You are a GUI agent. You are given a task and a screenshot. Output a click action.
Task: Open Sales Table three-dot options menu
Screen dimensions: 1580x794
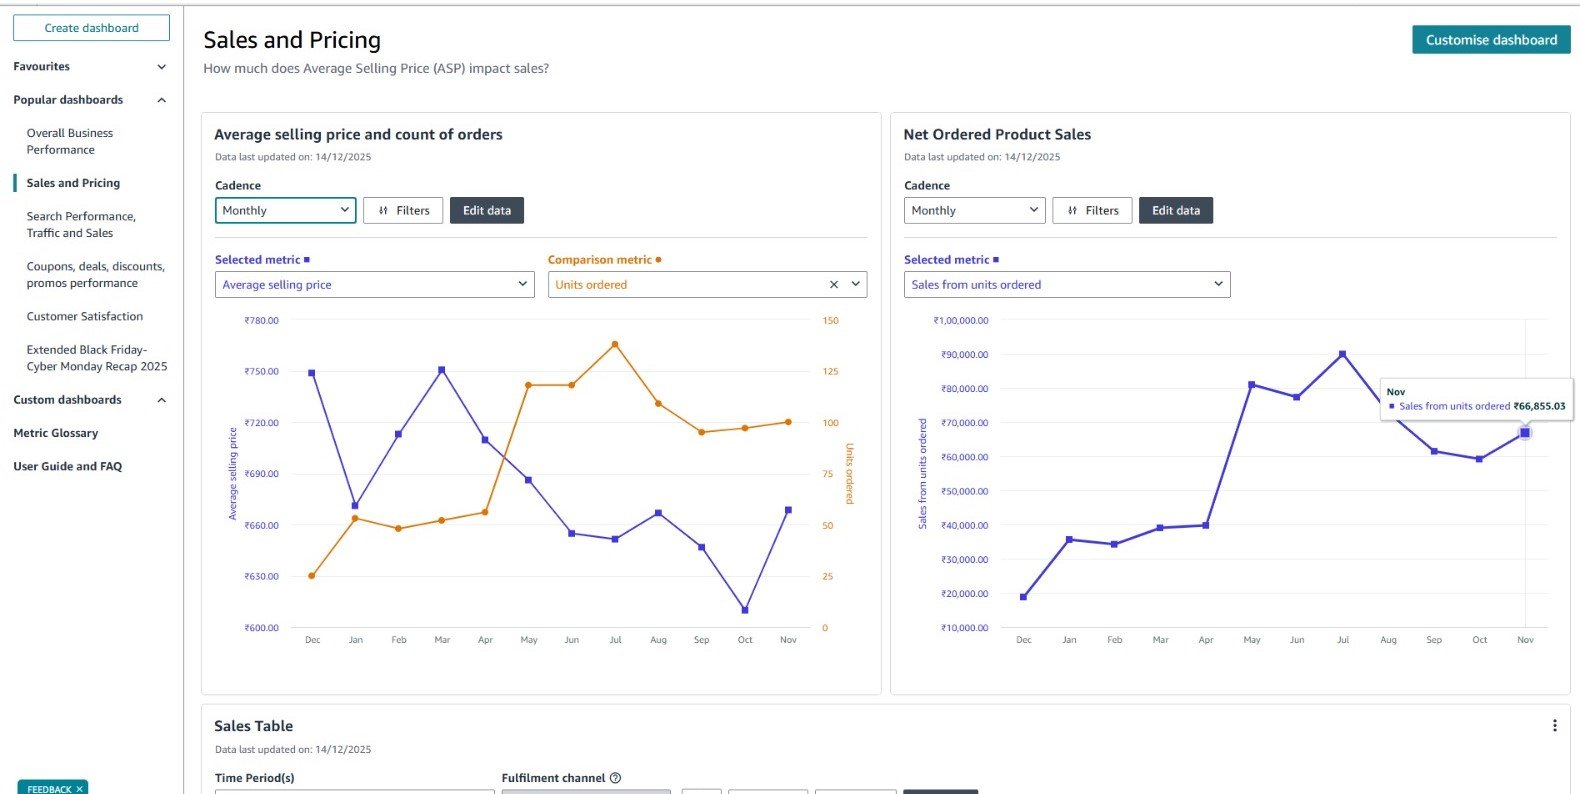(x=1554, y=726)
